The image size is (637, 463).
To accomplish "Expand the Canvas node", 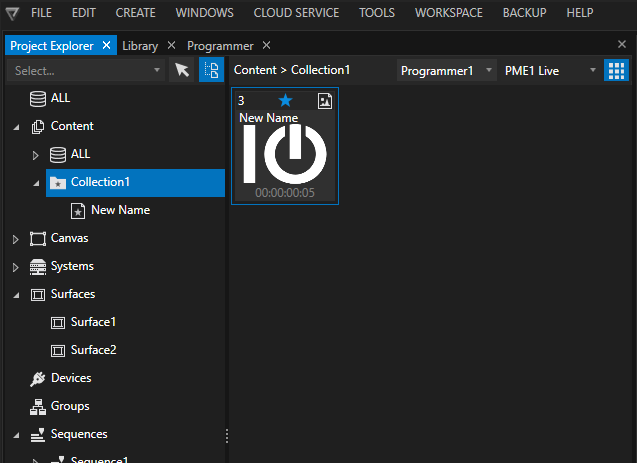I will tap(15, 239).
